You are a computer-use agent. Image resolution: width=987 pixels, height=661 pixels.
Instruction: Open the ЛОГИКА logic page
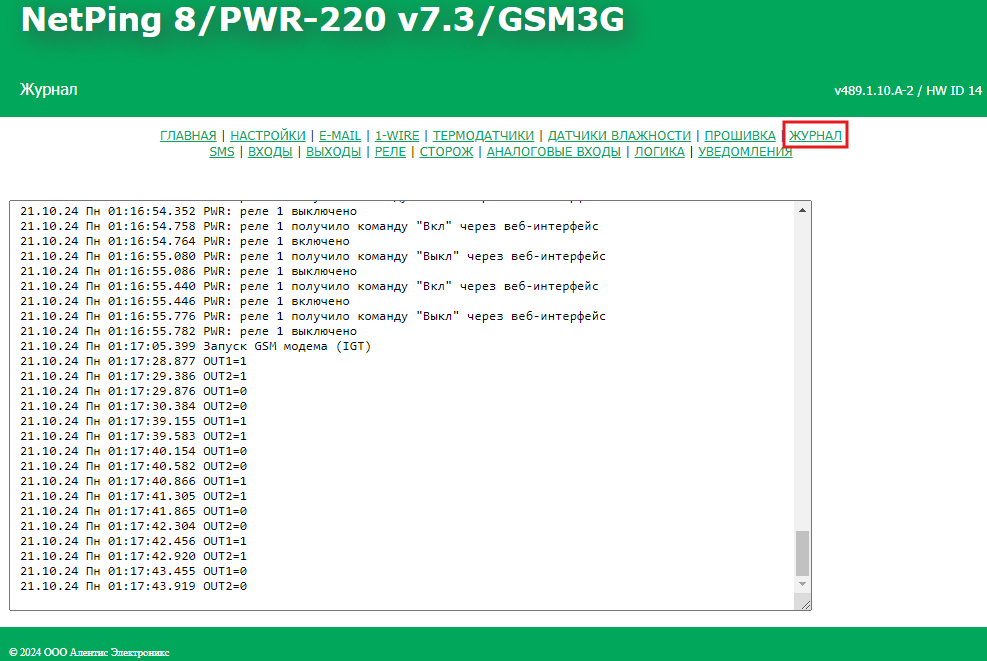point(660,152)
